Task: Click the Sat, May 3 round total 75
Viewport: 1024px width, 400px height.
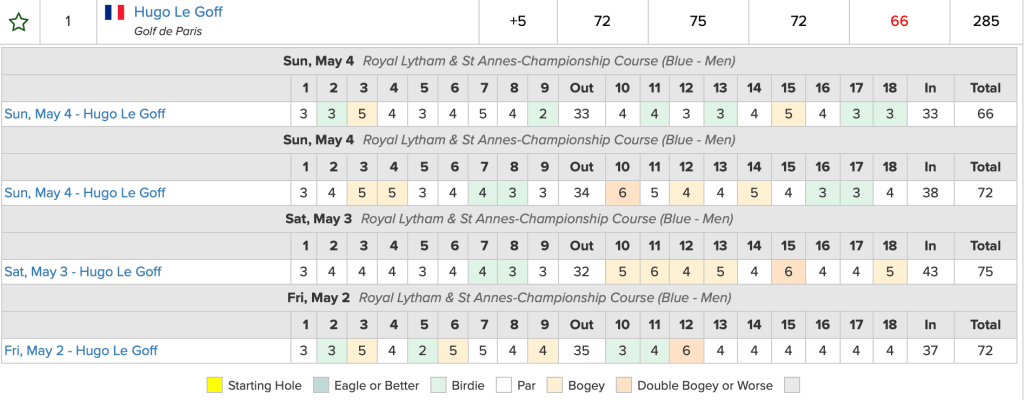Action: coord(985,271)
